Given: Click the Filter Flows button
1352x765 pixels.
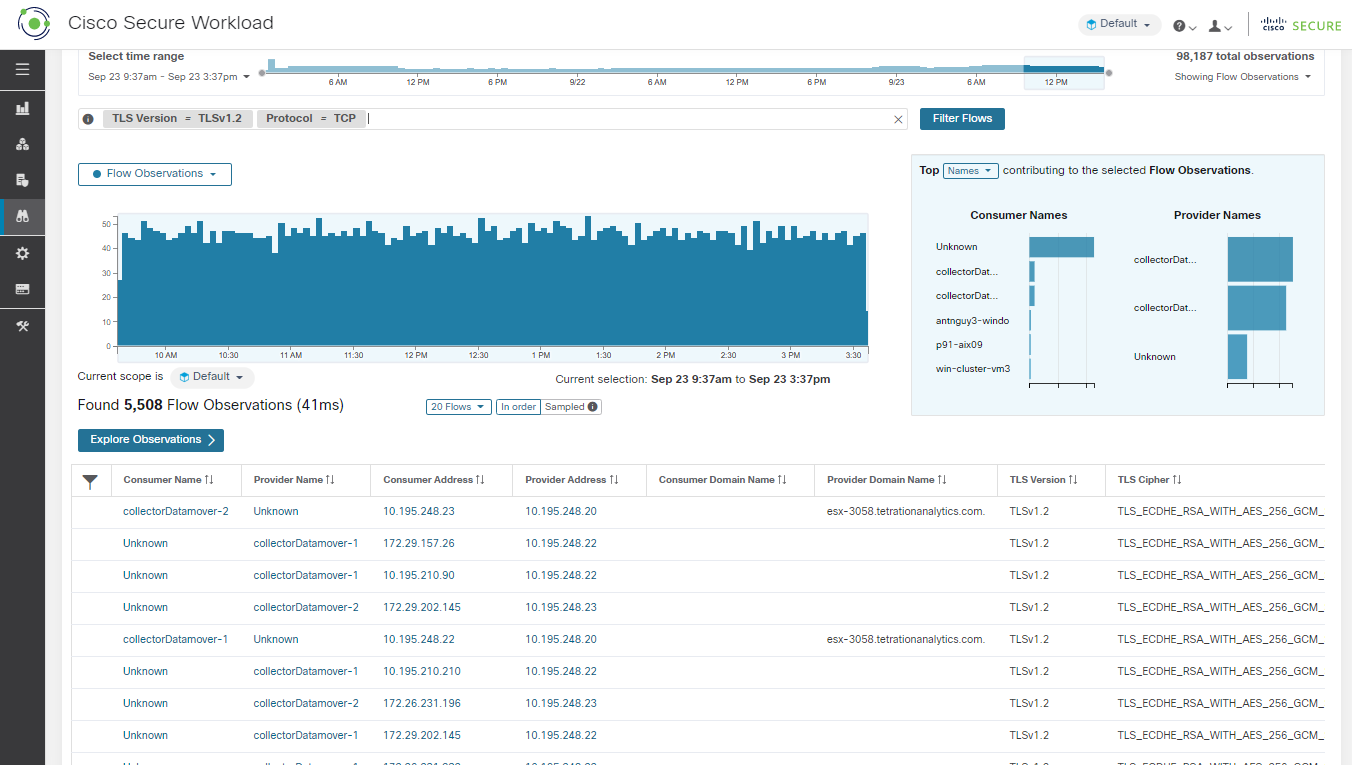Looking at the screenshot, I should pyautogui.click(x=962, y=119).
